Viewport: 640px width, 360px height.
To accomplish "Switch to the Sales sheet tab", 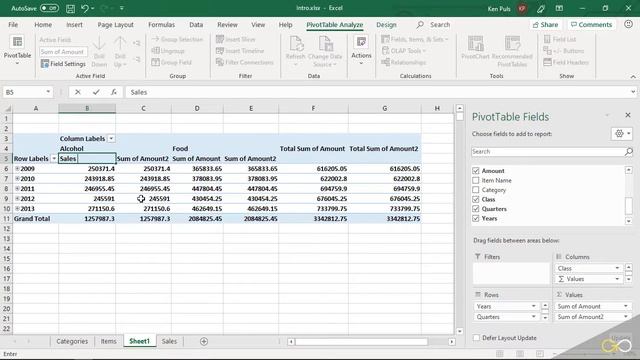I will coord(169,341).
